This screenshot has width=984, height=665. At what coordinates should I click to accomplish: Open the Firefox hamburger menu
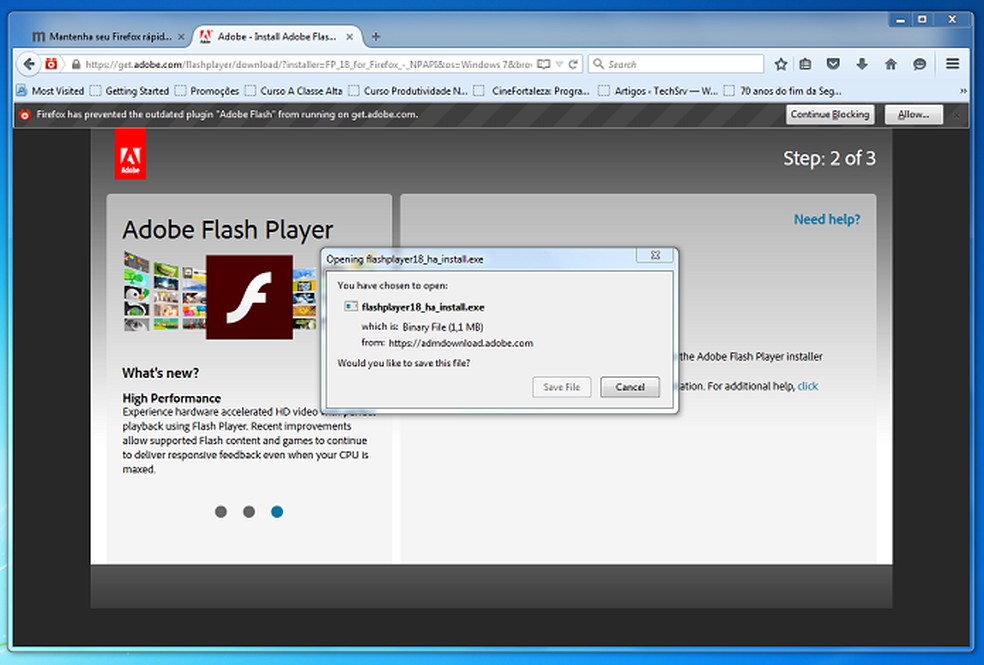tap(952, 63)
